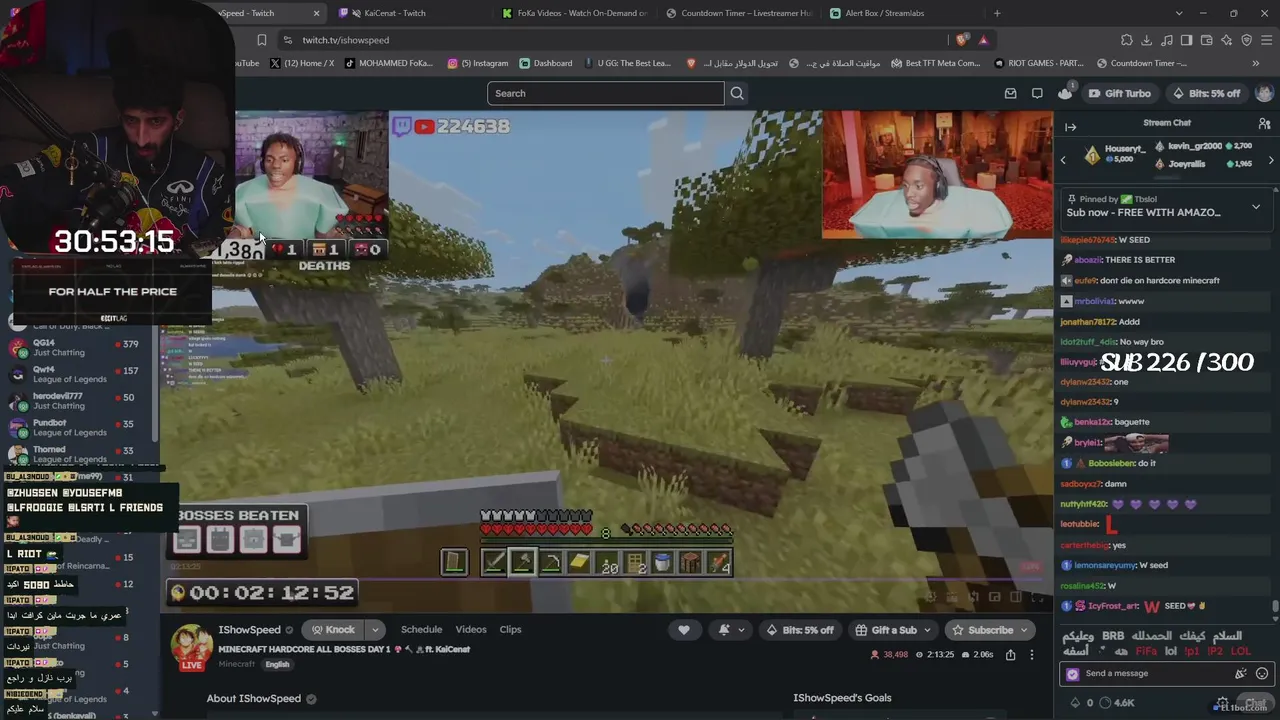1280x720 pixels.
Task: Open the Leo AI sparkle icon
Action: 1227,40
